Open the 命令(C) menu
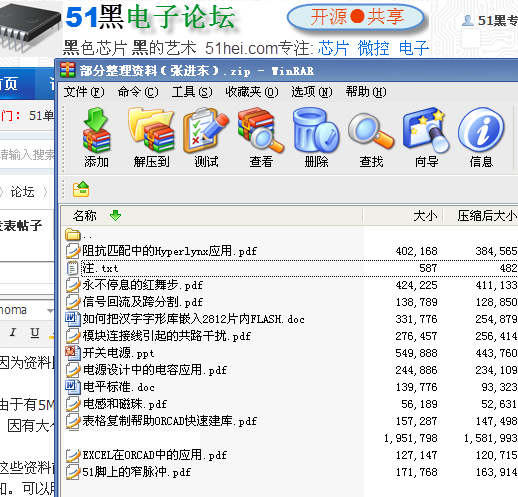The width and height of the screenshot is (518, 497). click(x=138, y=92)
